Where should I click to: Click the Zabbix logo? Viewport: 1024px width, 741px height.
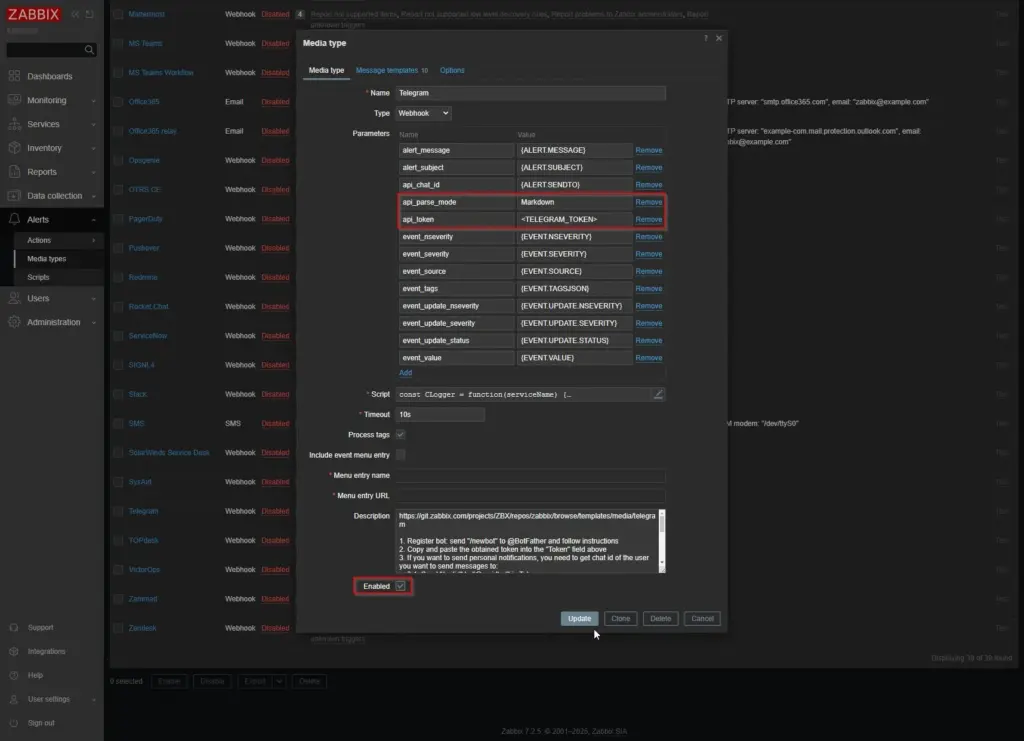point(33,14)
